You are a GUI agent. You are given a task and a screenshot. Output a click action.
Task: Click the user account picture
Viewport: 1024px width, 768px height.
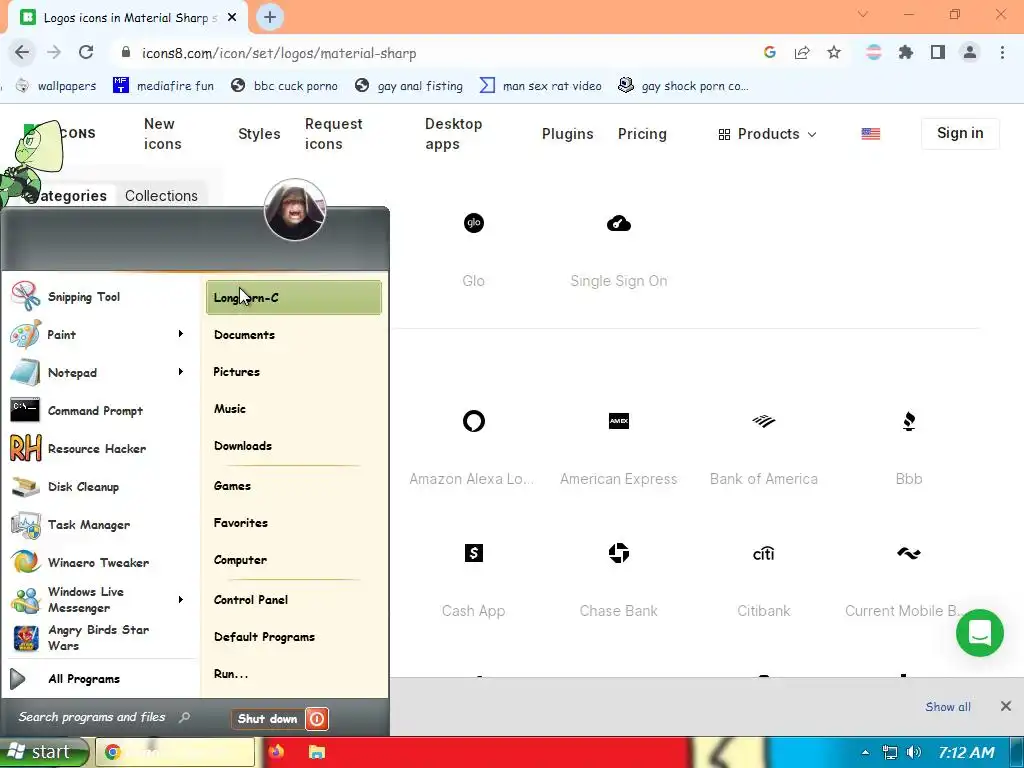tap(295, 210)
